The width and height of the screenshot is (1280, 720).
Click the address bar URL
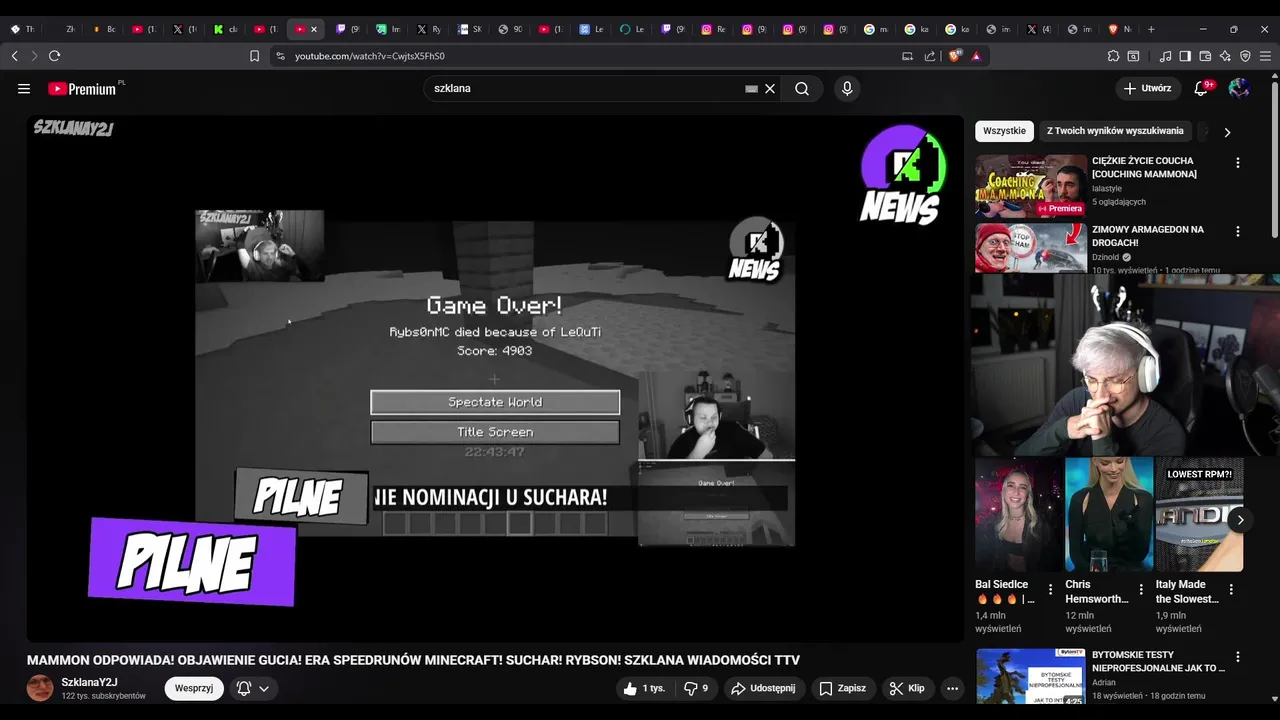point(370,56)
